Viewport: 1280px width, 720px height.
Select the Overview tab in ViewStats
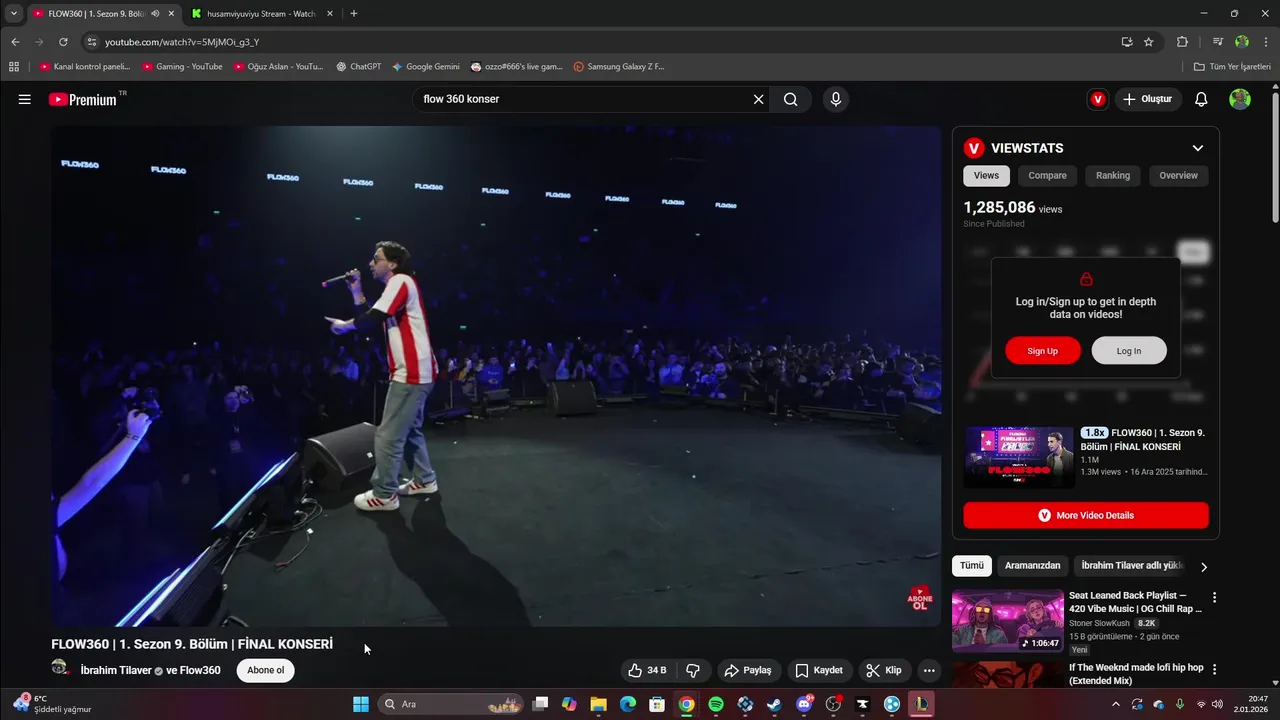(1178, 175)
